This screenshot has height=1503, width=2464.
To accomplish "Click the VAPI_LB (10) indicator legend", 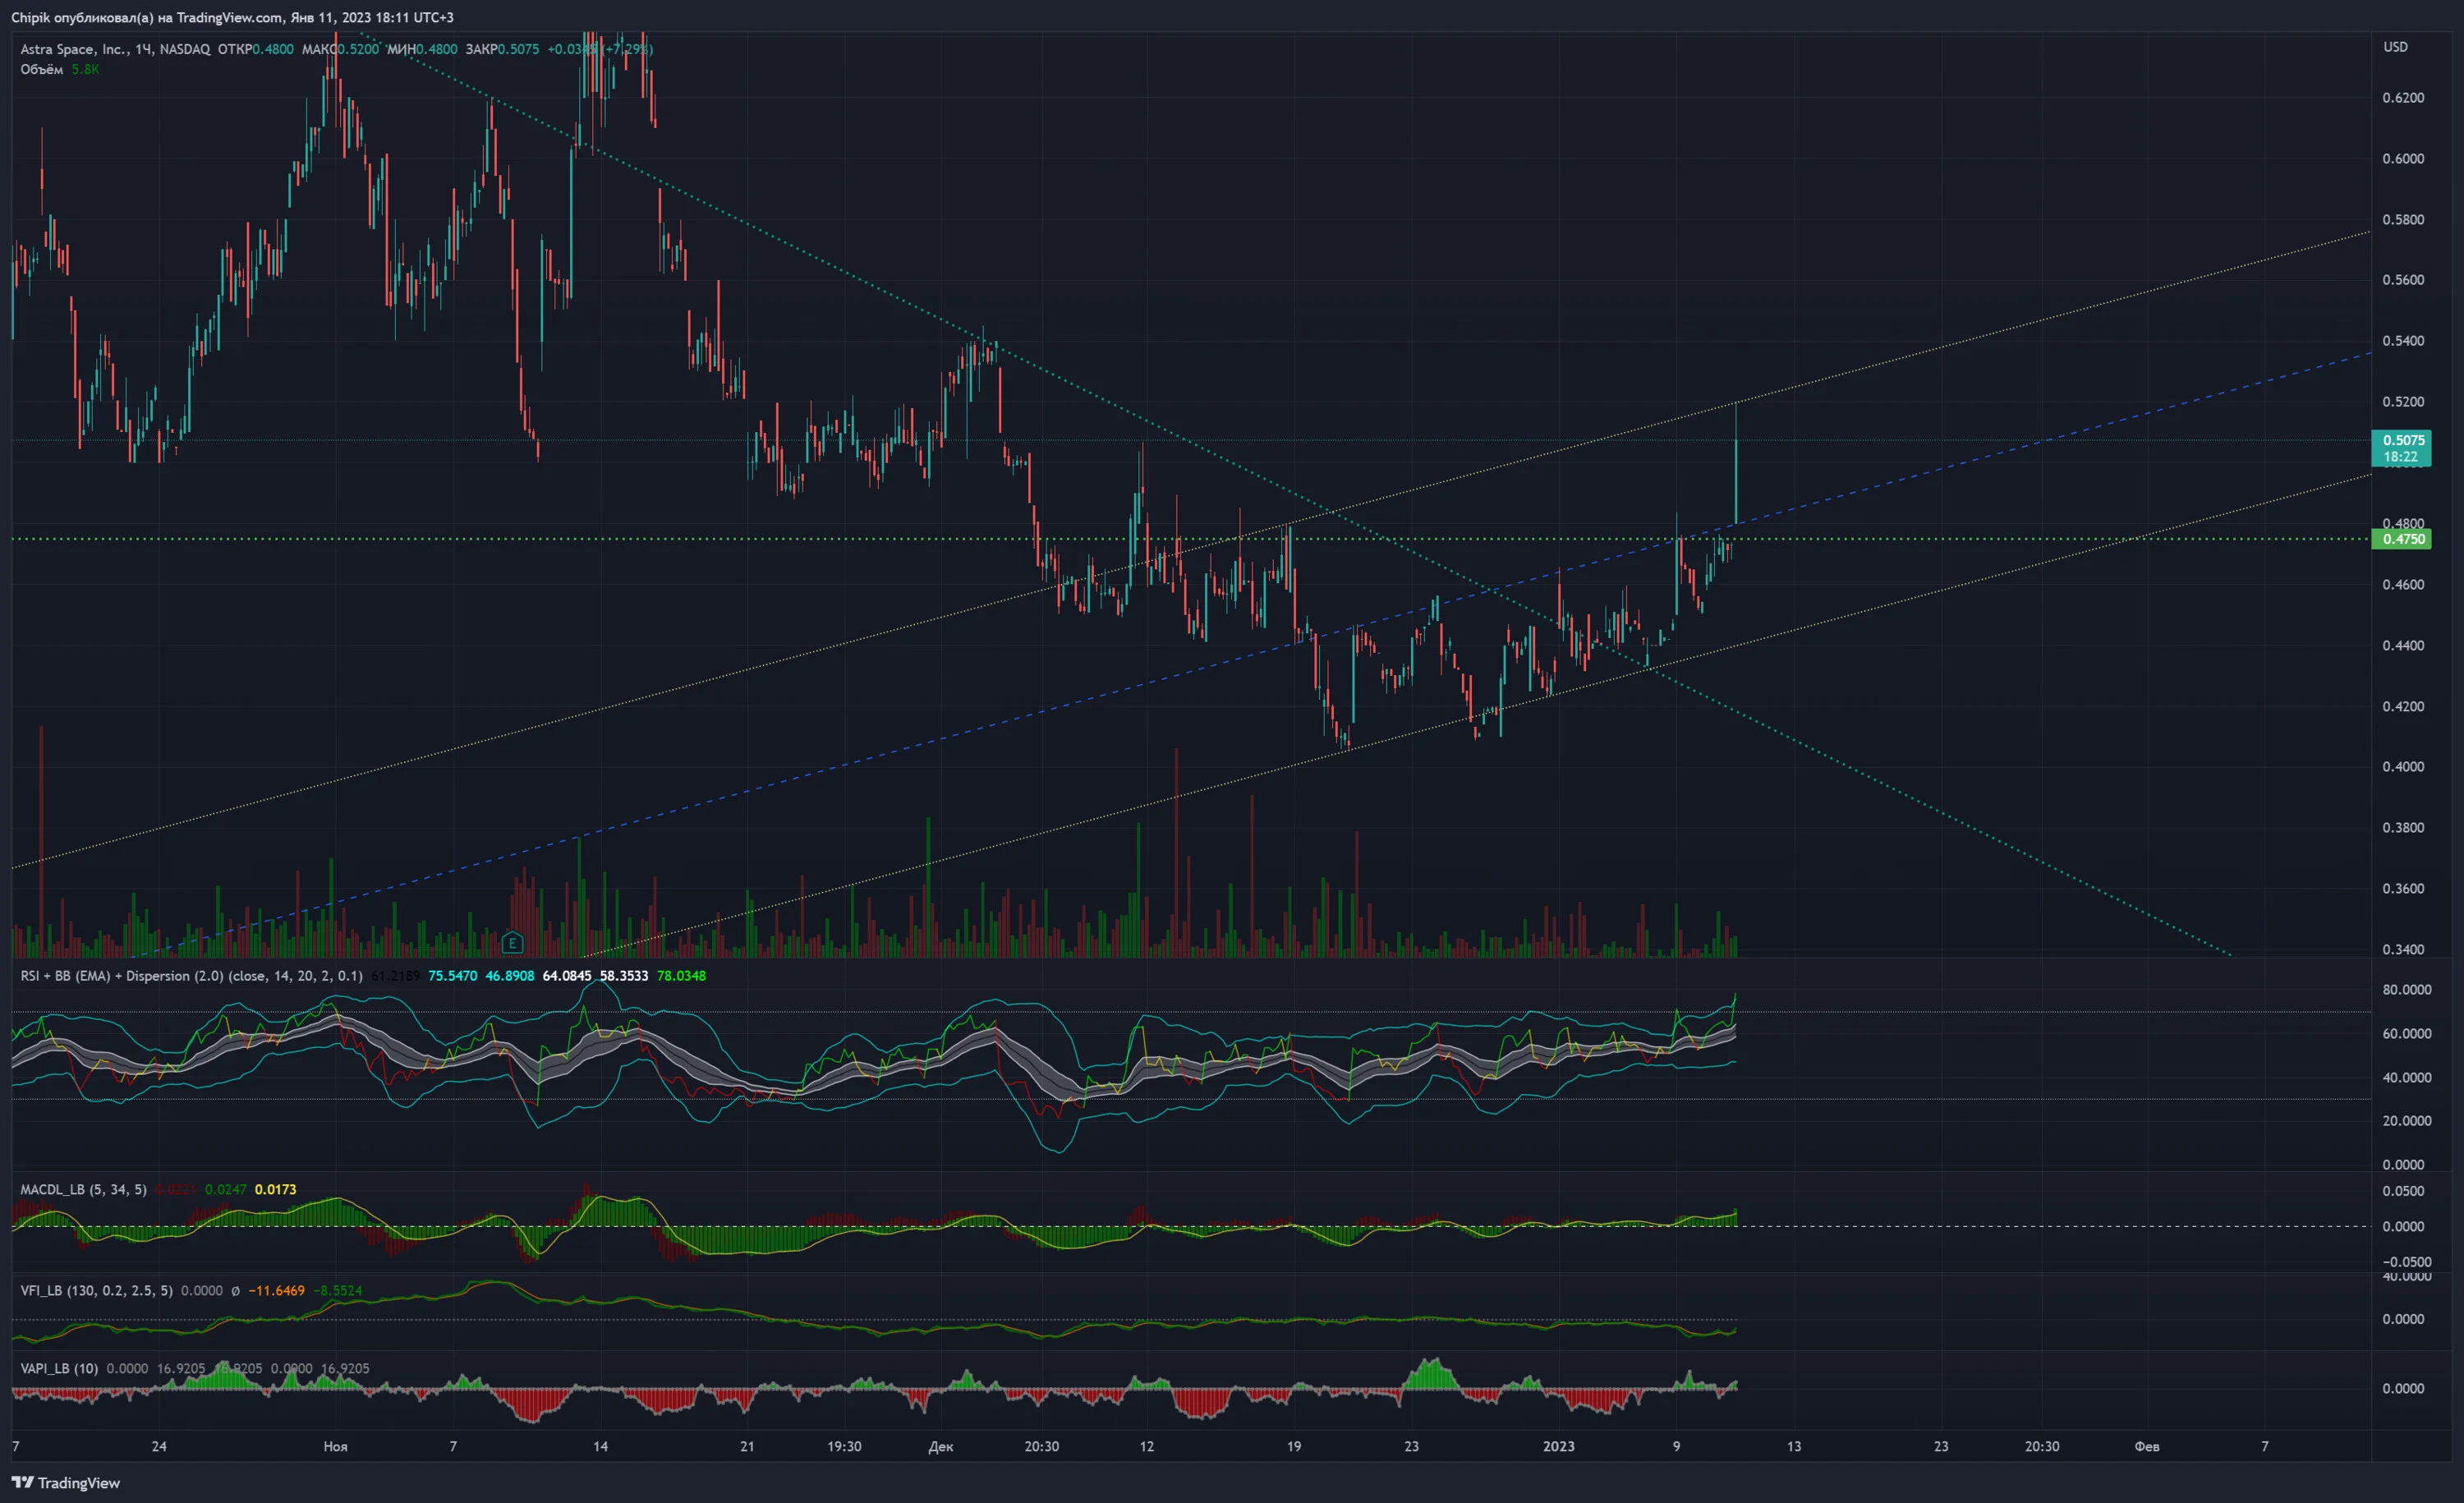I will click(59, 1368).
